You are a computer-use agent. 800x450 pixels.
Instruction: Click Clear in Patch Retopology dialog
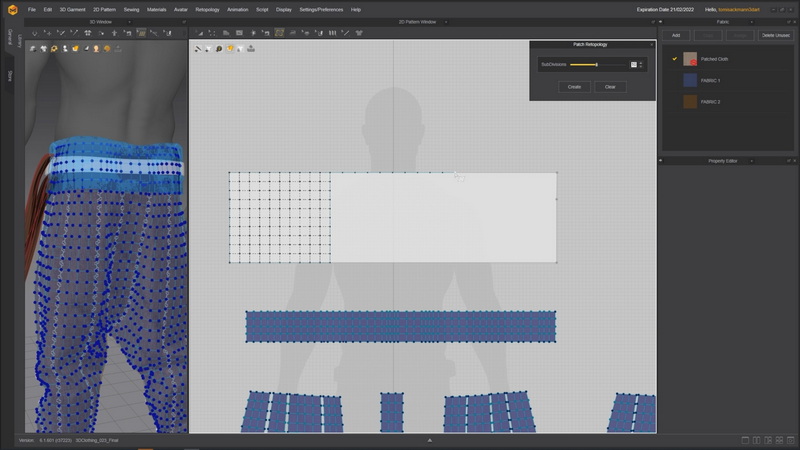click(x=610, y=87)
